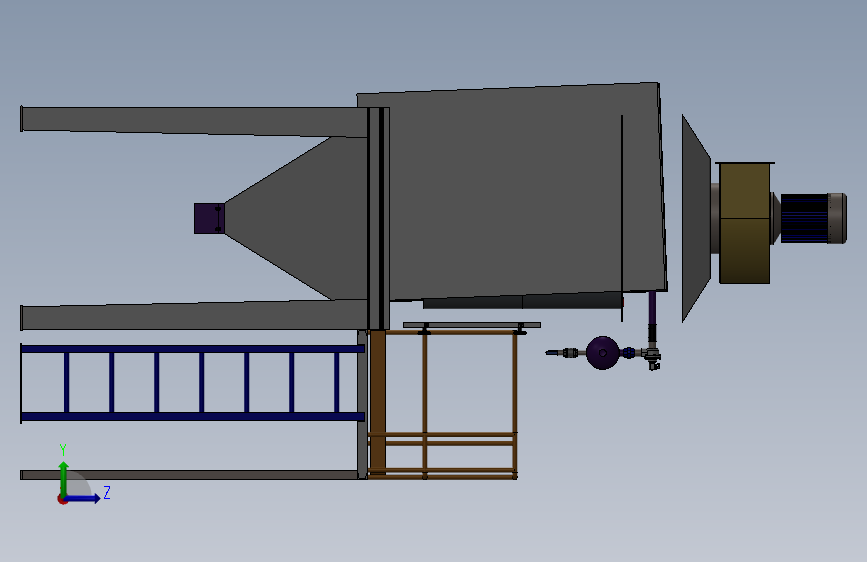
Task: Select the striped blue fan motor
Action: coord(804,218)
